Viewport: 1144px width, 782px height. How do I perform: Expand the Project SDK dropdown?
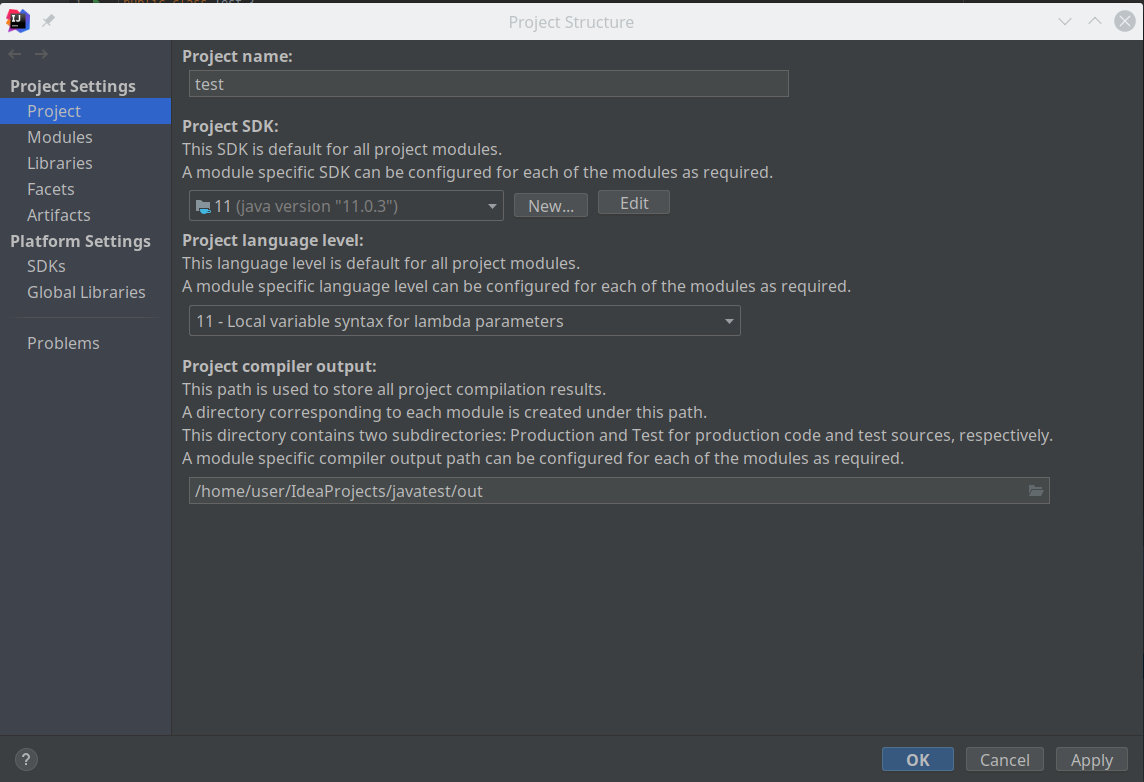tap(346, 206)
